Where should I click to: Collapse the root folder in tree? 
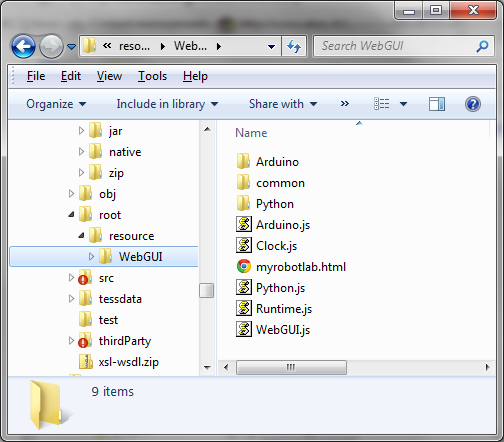71,215
